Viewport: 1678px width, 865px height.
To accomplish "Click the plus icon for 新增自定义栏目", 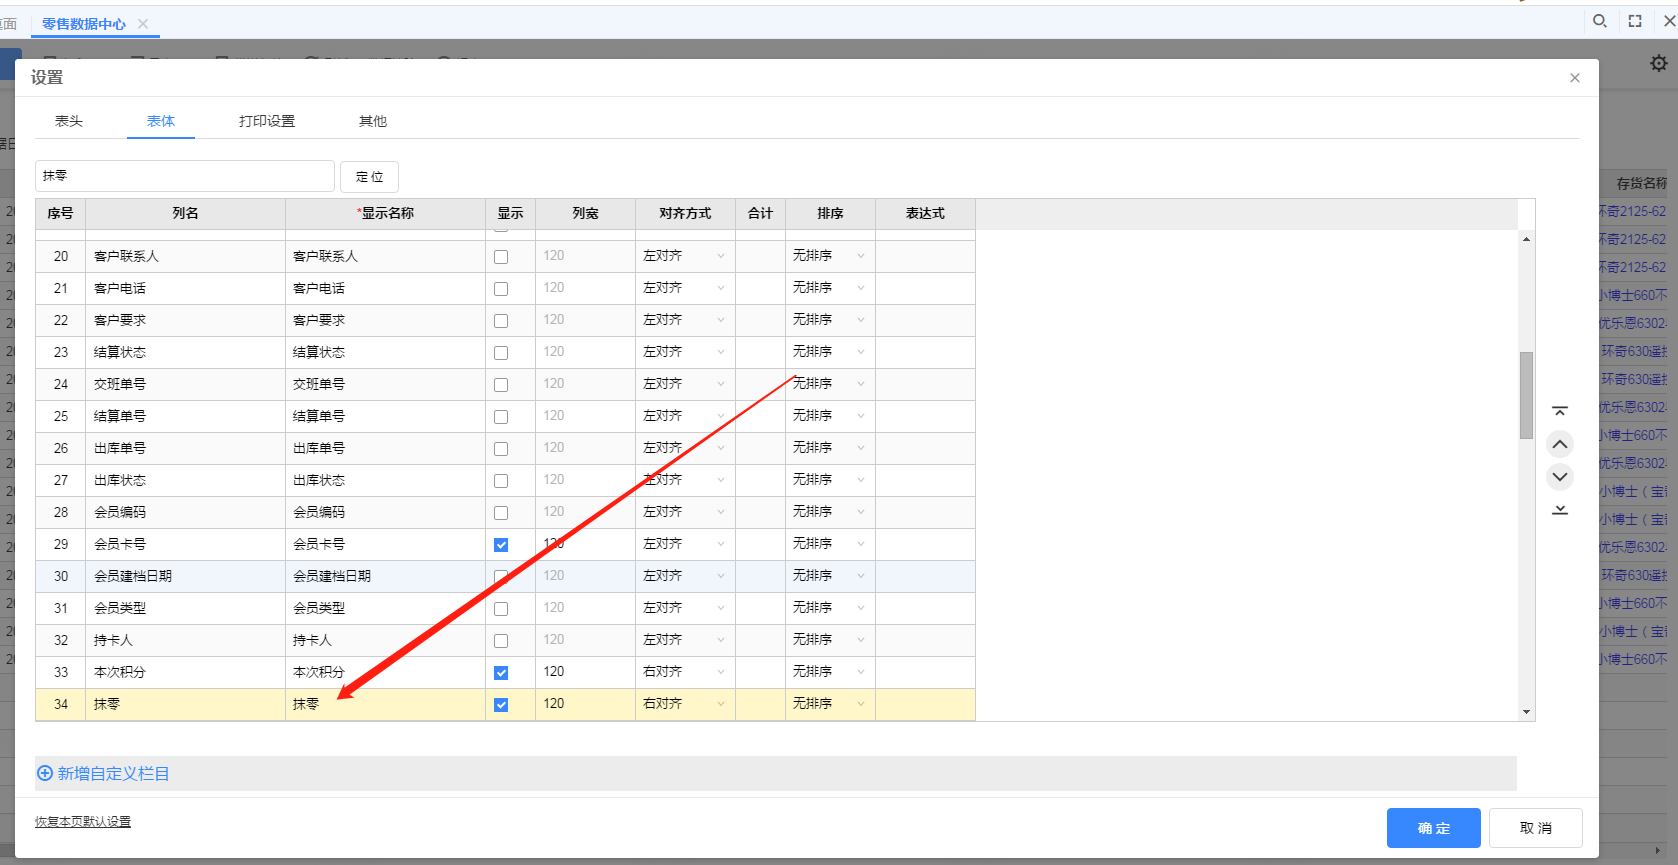I will 45,773.
